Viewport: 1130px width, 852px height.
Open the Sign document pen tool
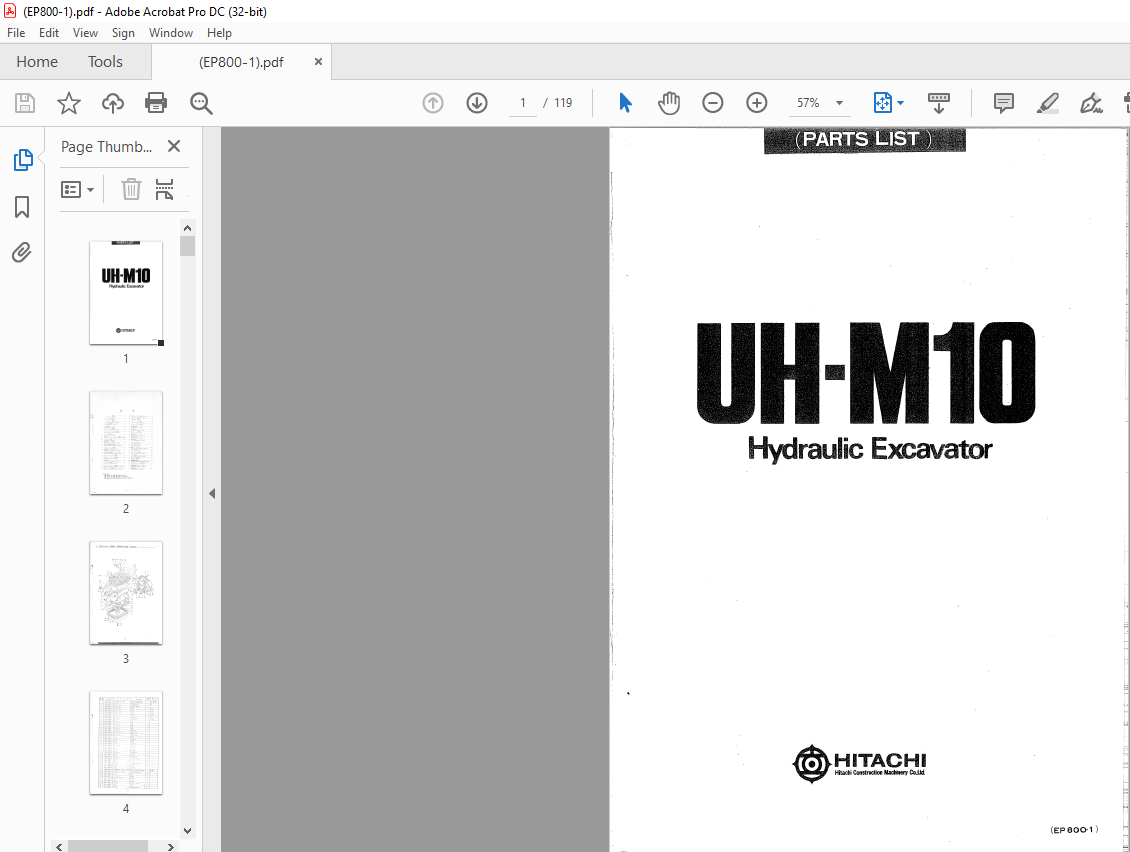1091,103
